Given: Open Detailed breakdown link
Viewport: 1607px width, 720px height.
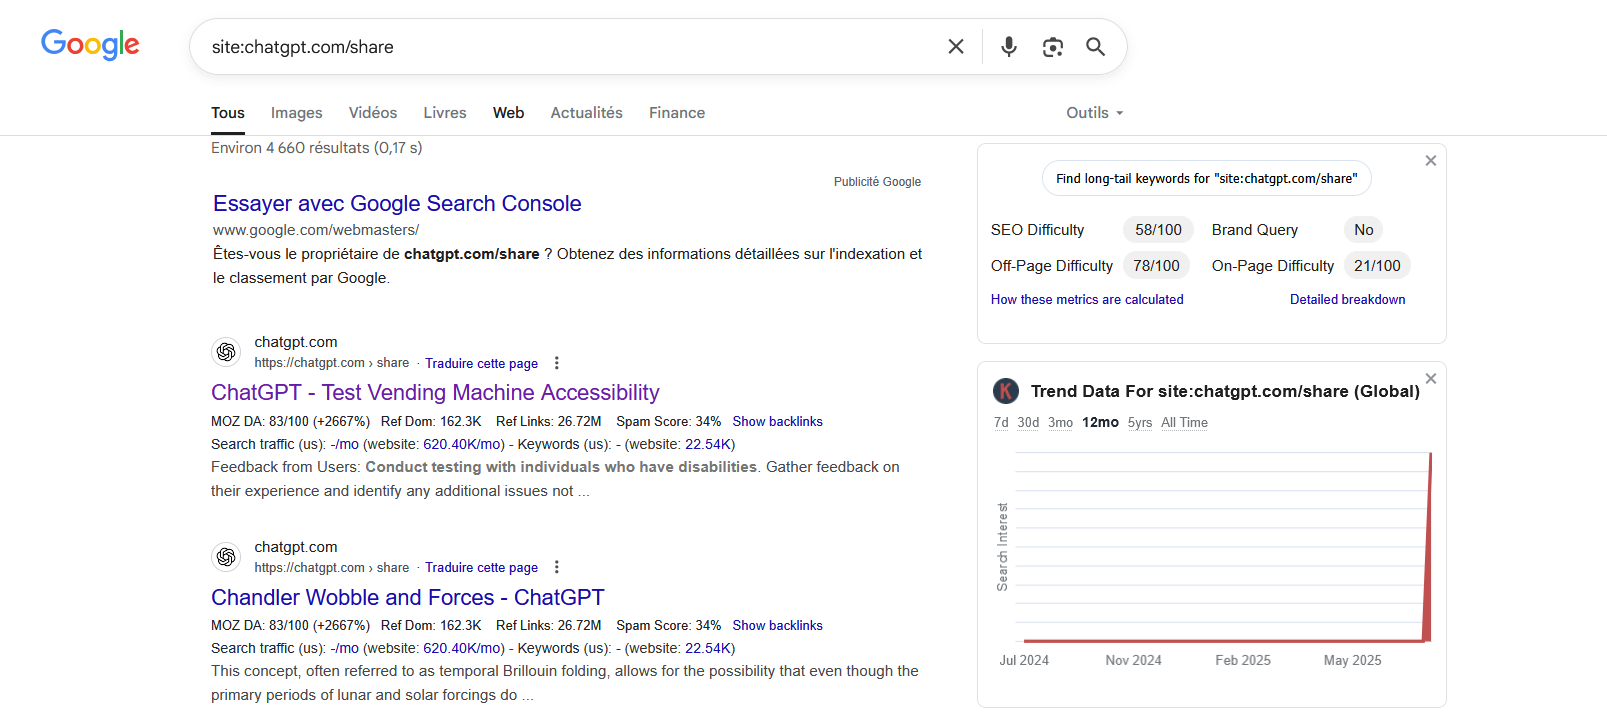Looking at the screenshot, I should tap(1348, 299).
